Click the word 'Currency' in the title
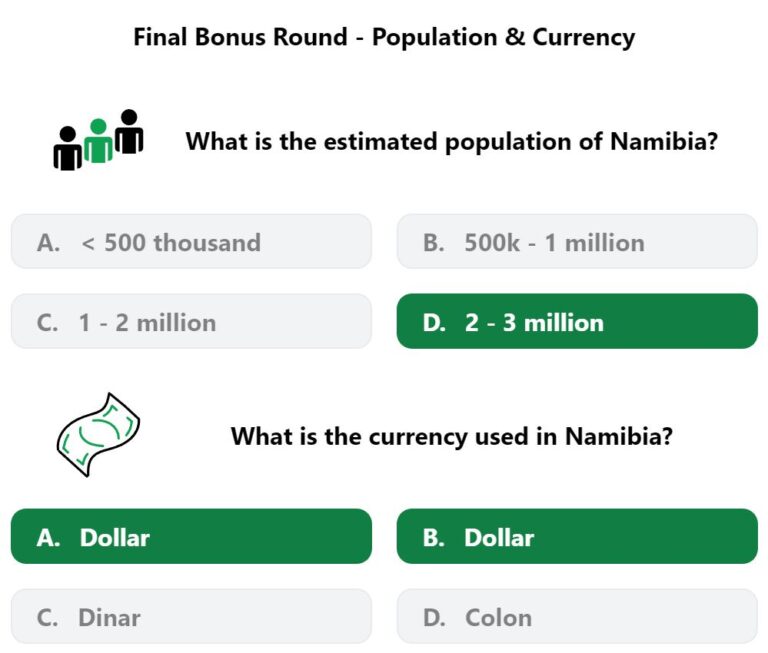The width and height of the screenshot is (768, 653). click(x=584, y=38)
